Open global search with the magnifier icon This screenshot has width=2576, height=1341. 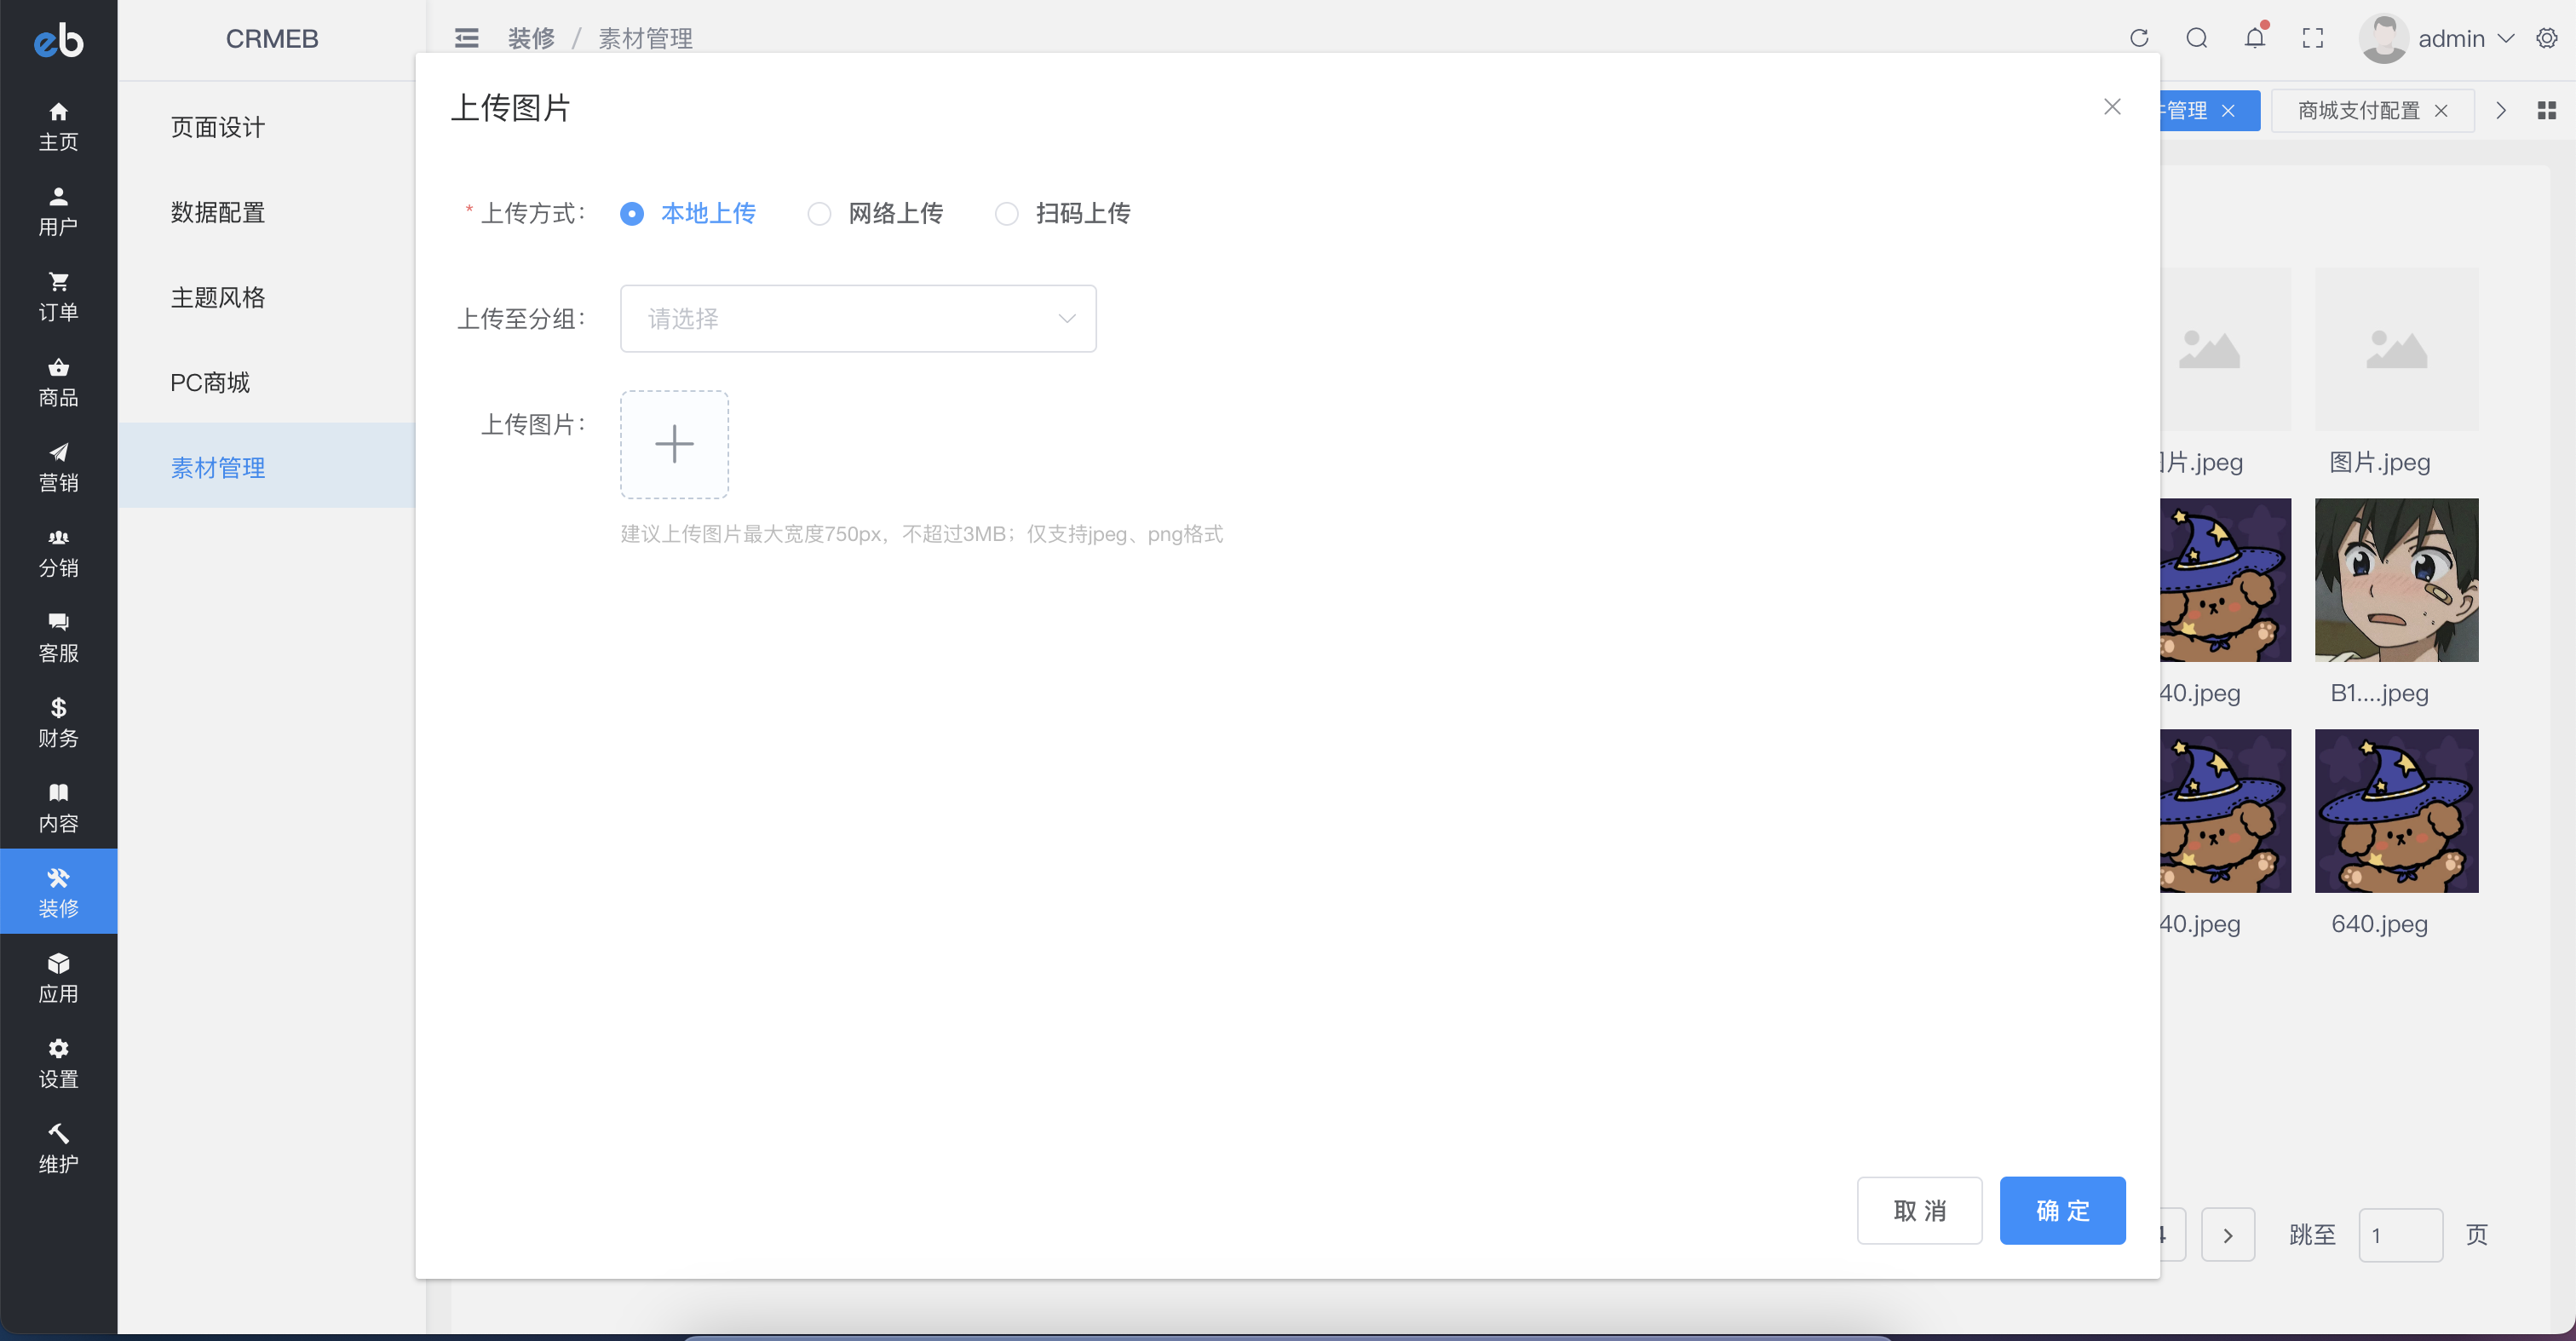(2197, 38)
